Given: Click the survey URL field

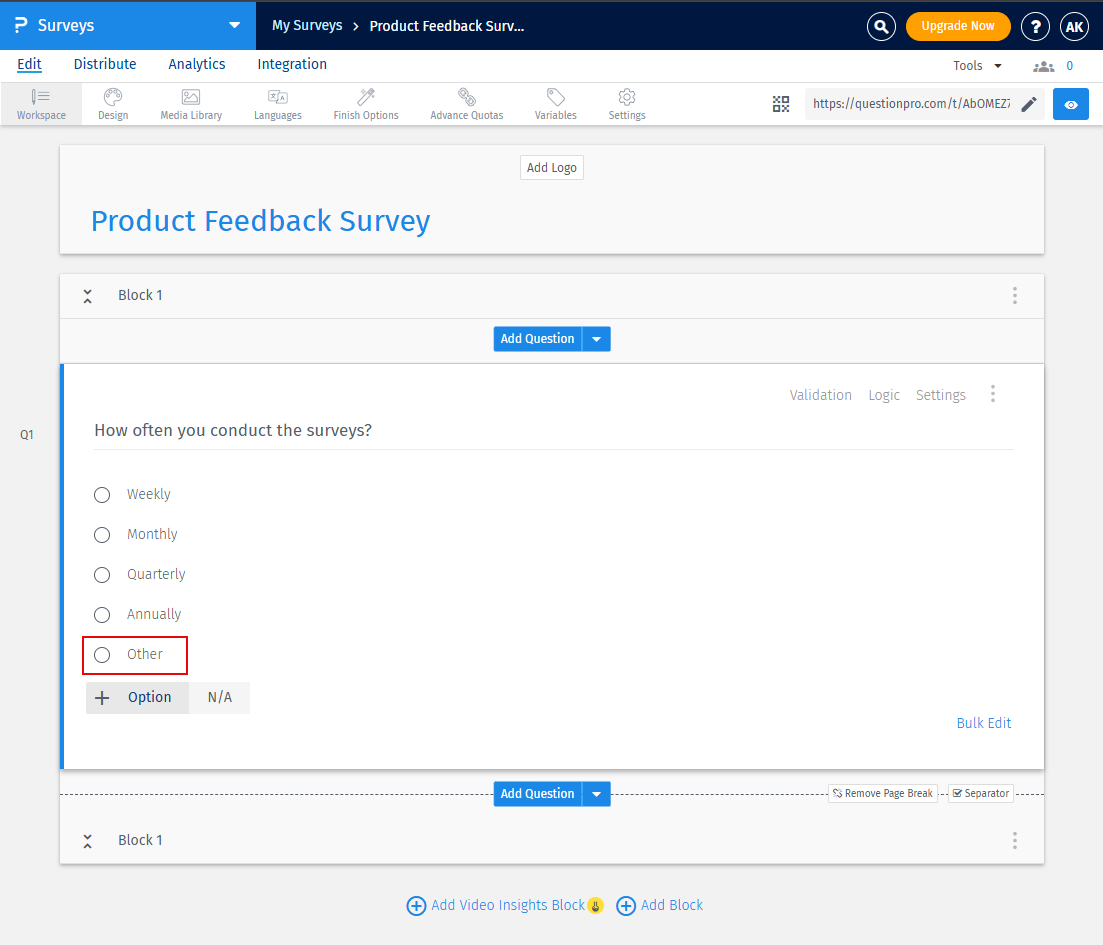Looking at the screenshot, I should 910,104.
